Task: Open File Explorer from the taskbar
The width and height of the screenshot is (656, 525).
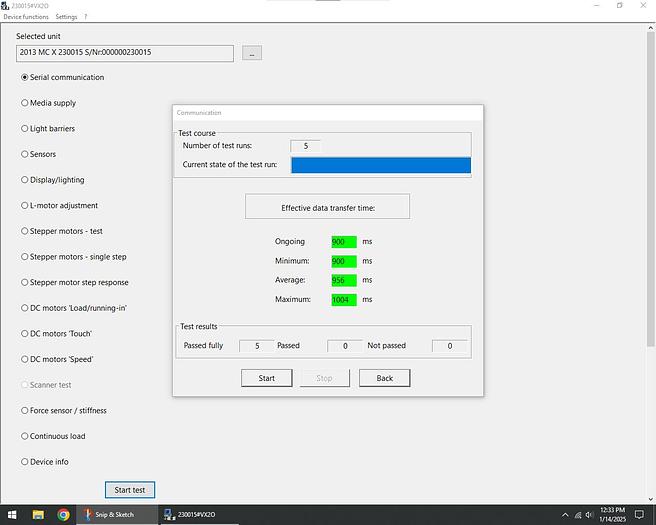Action: point(38,515)
